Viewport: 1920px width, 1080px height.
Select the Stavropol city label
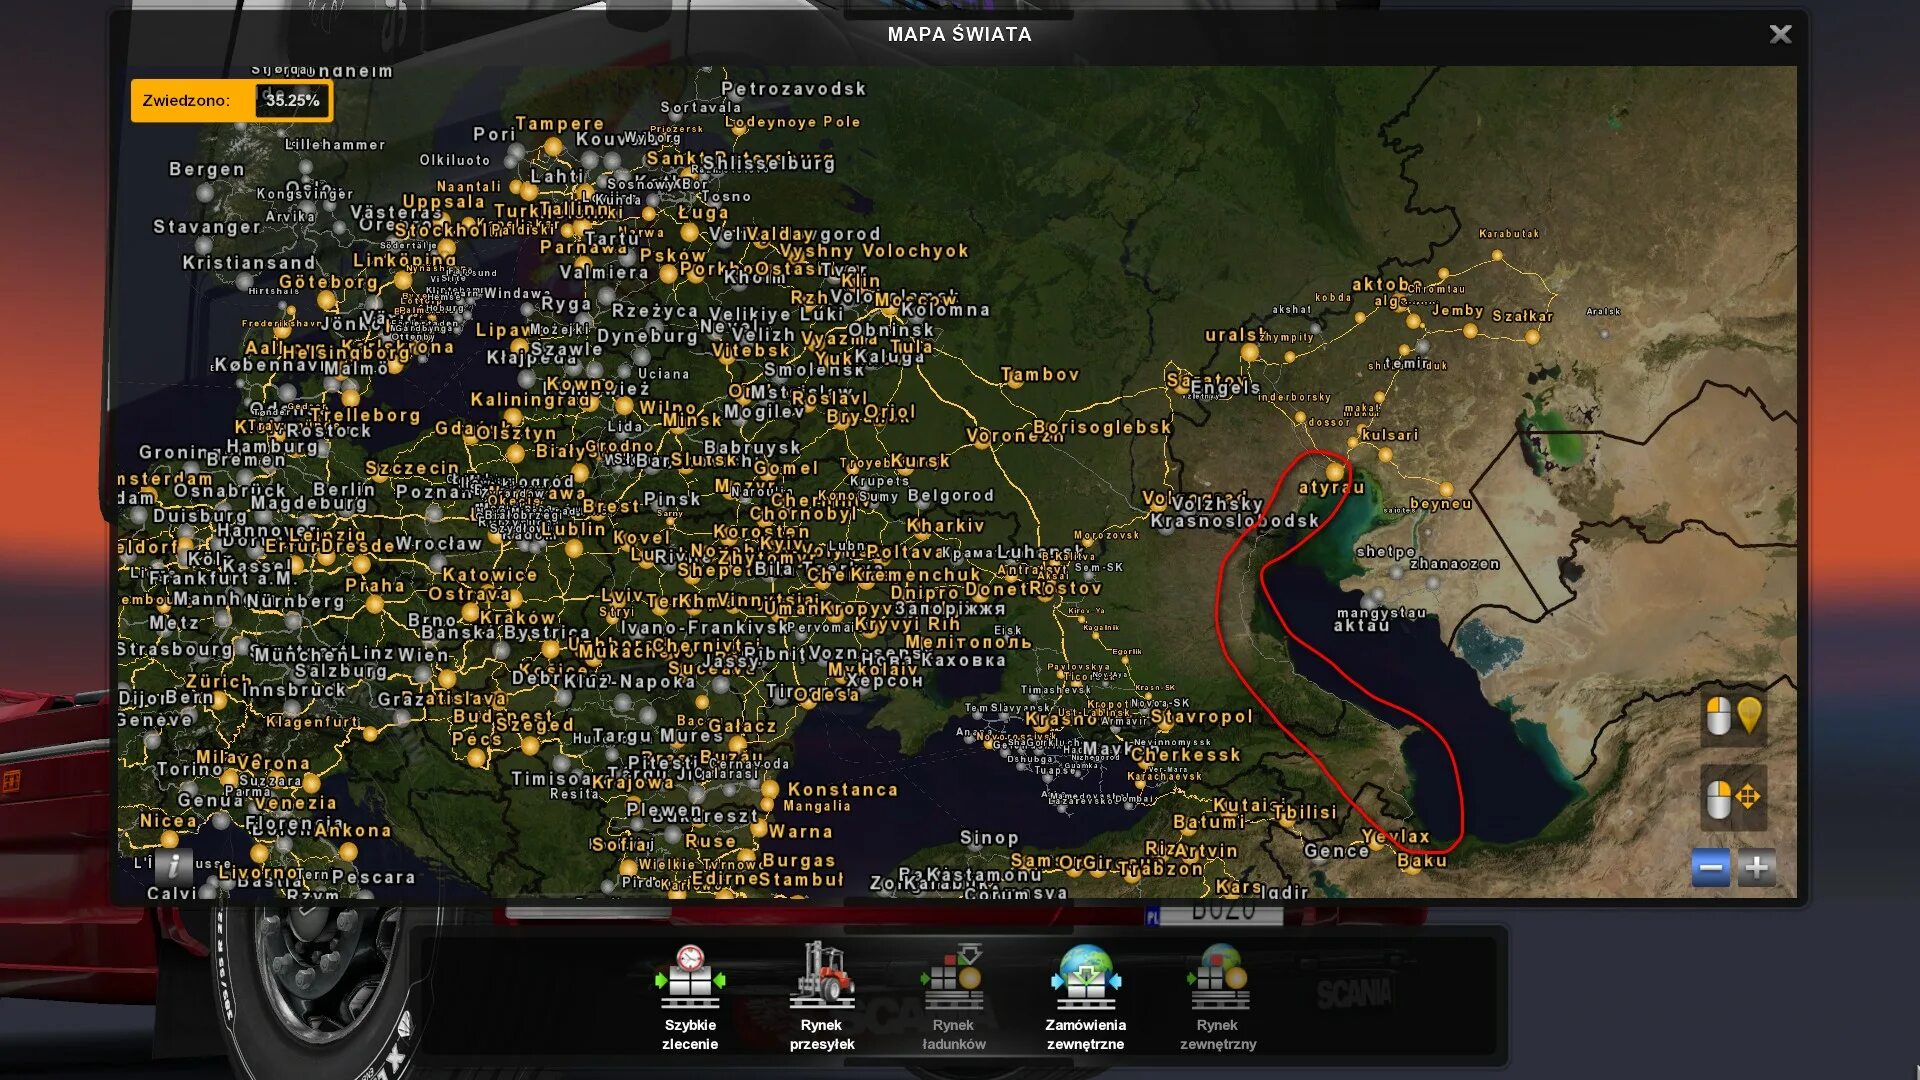[x=1201, y=716]
